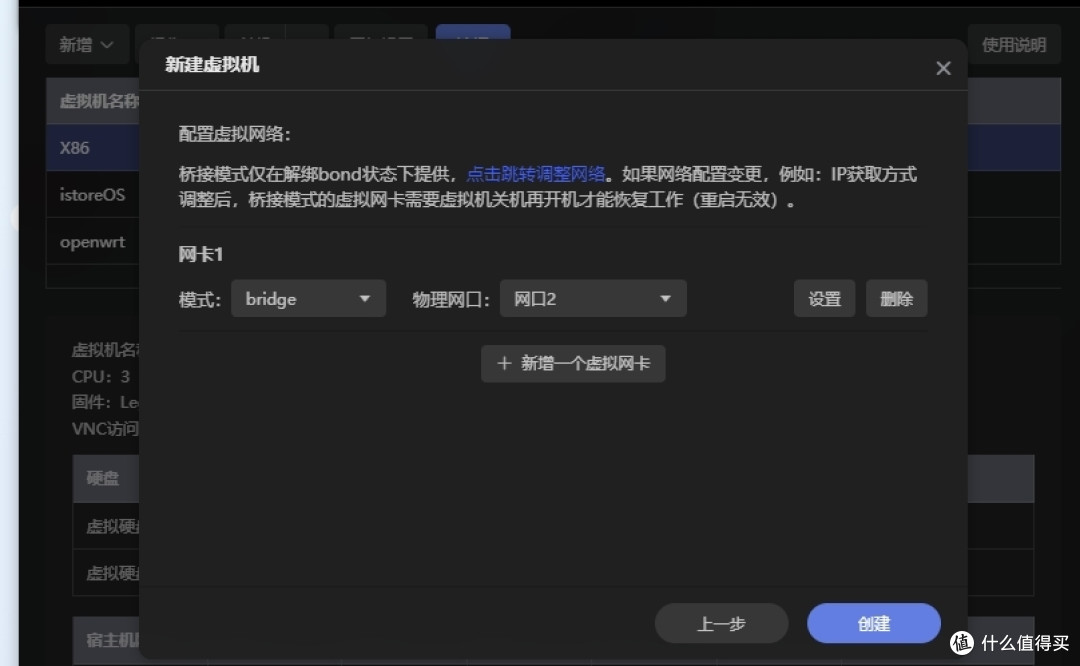The image size is (1080, 666).
Task: Select the openwrt virtual machine row
Action: pyautogui.click(x=93, y=242)
